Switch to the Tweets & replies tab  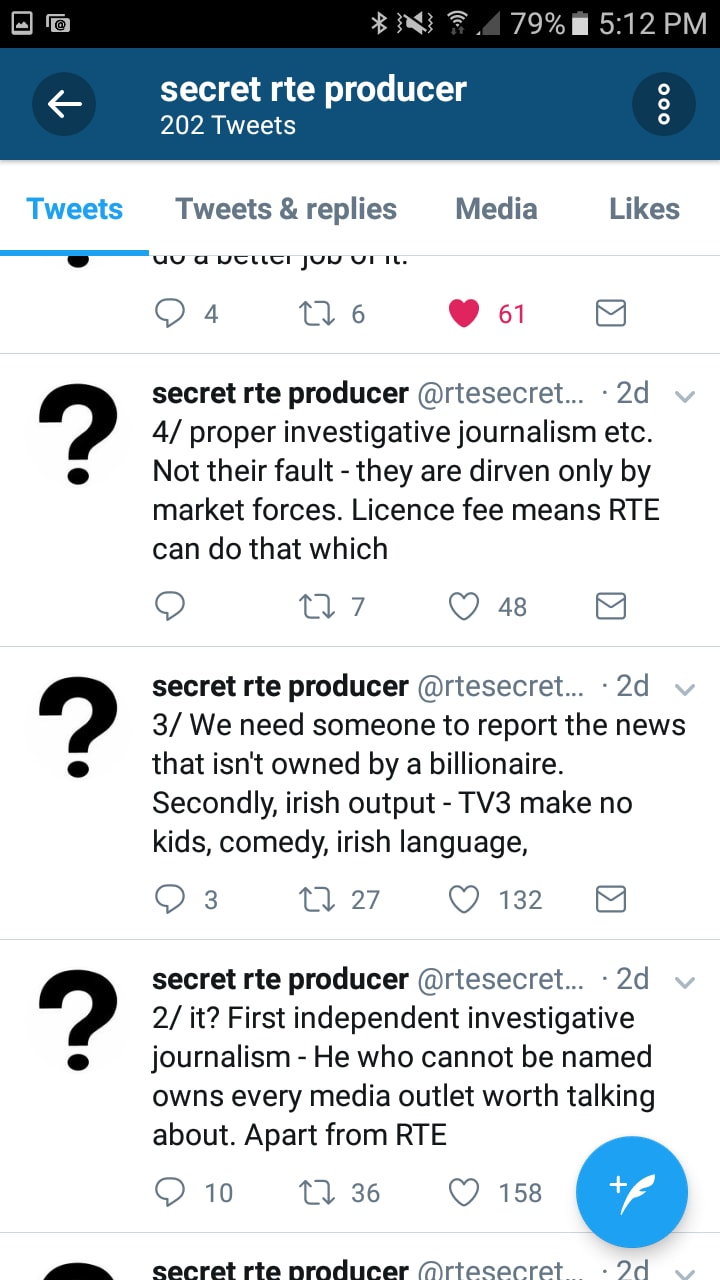pos(286,209)
